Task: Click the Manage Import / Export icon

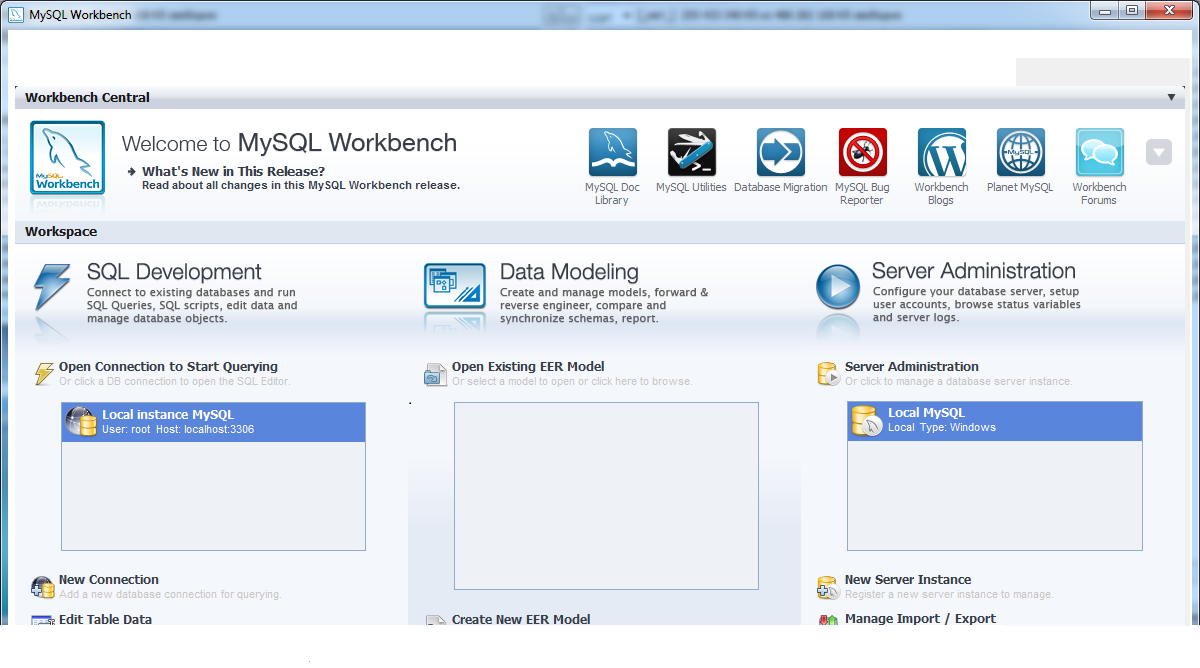Action: click(x=828, y=621)
